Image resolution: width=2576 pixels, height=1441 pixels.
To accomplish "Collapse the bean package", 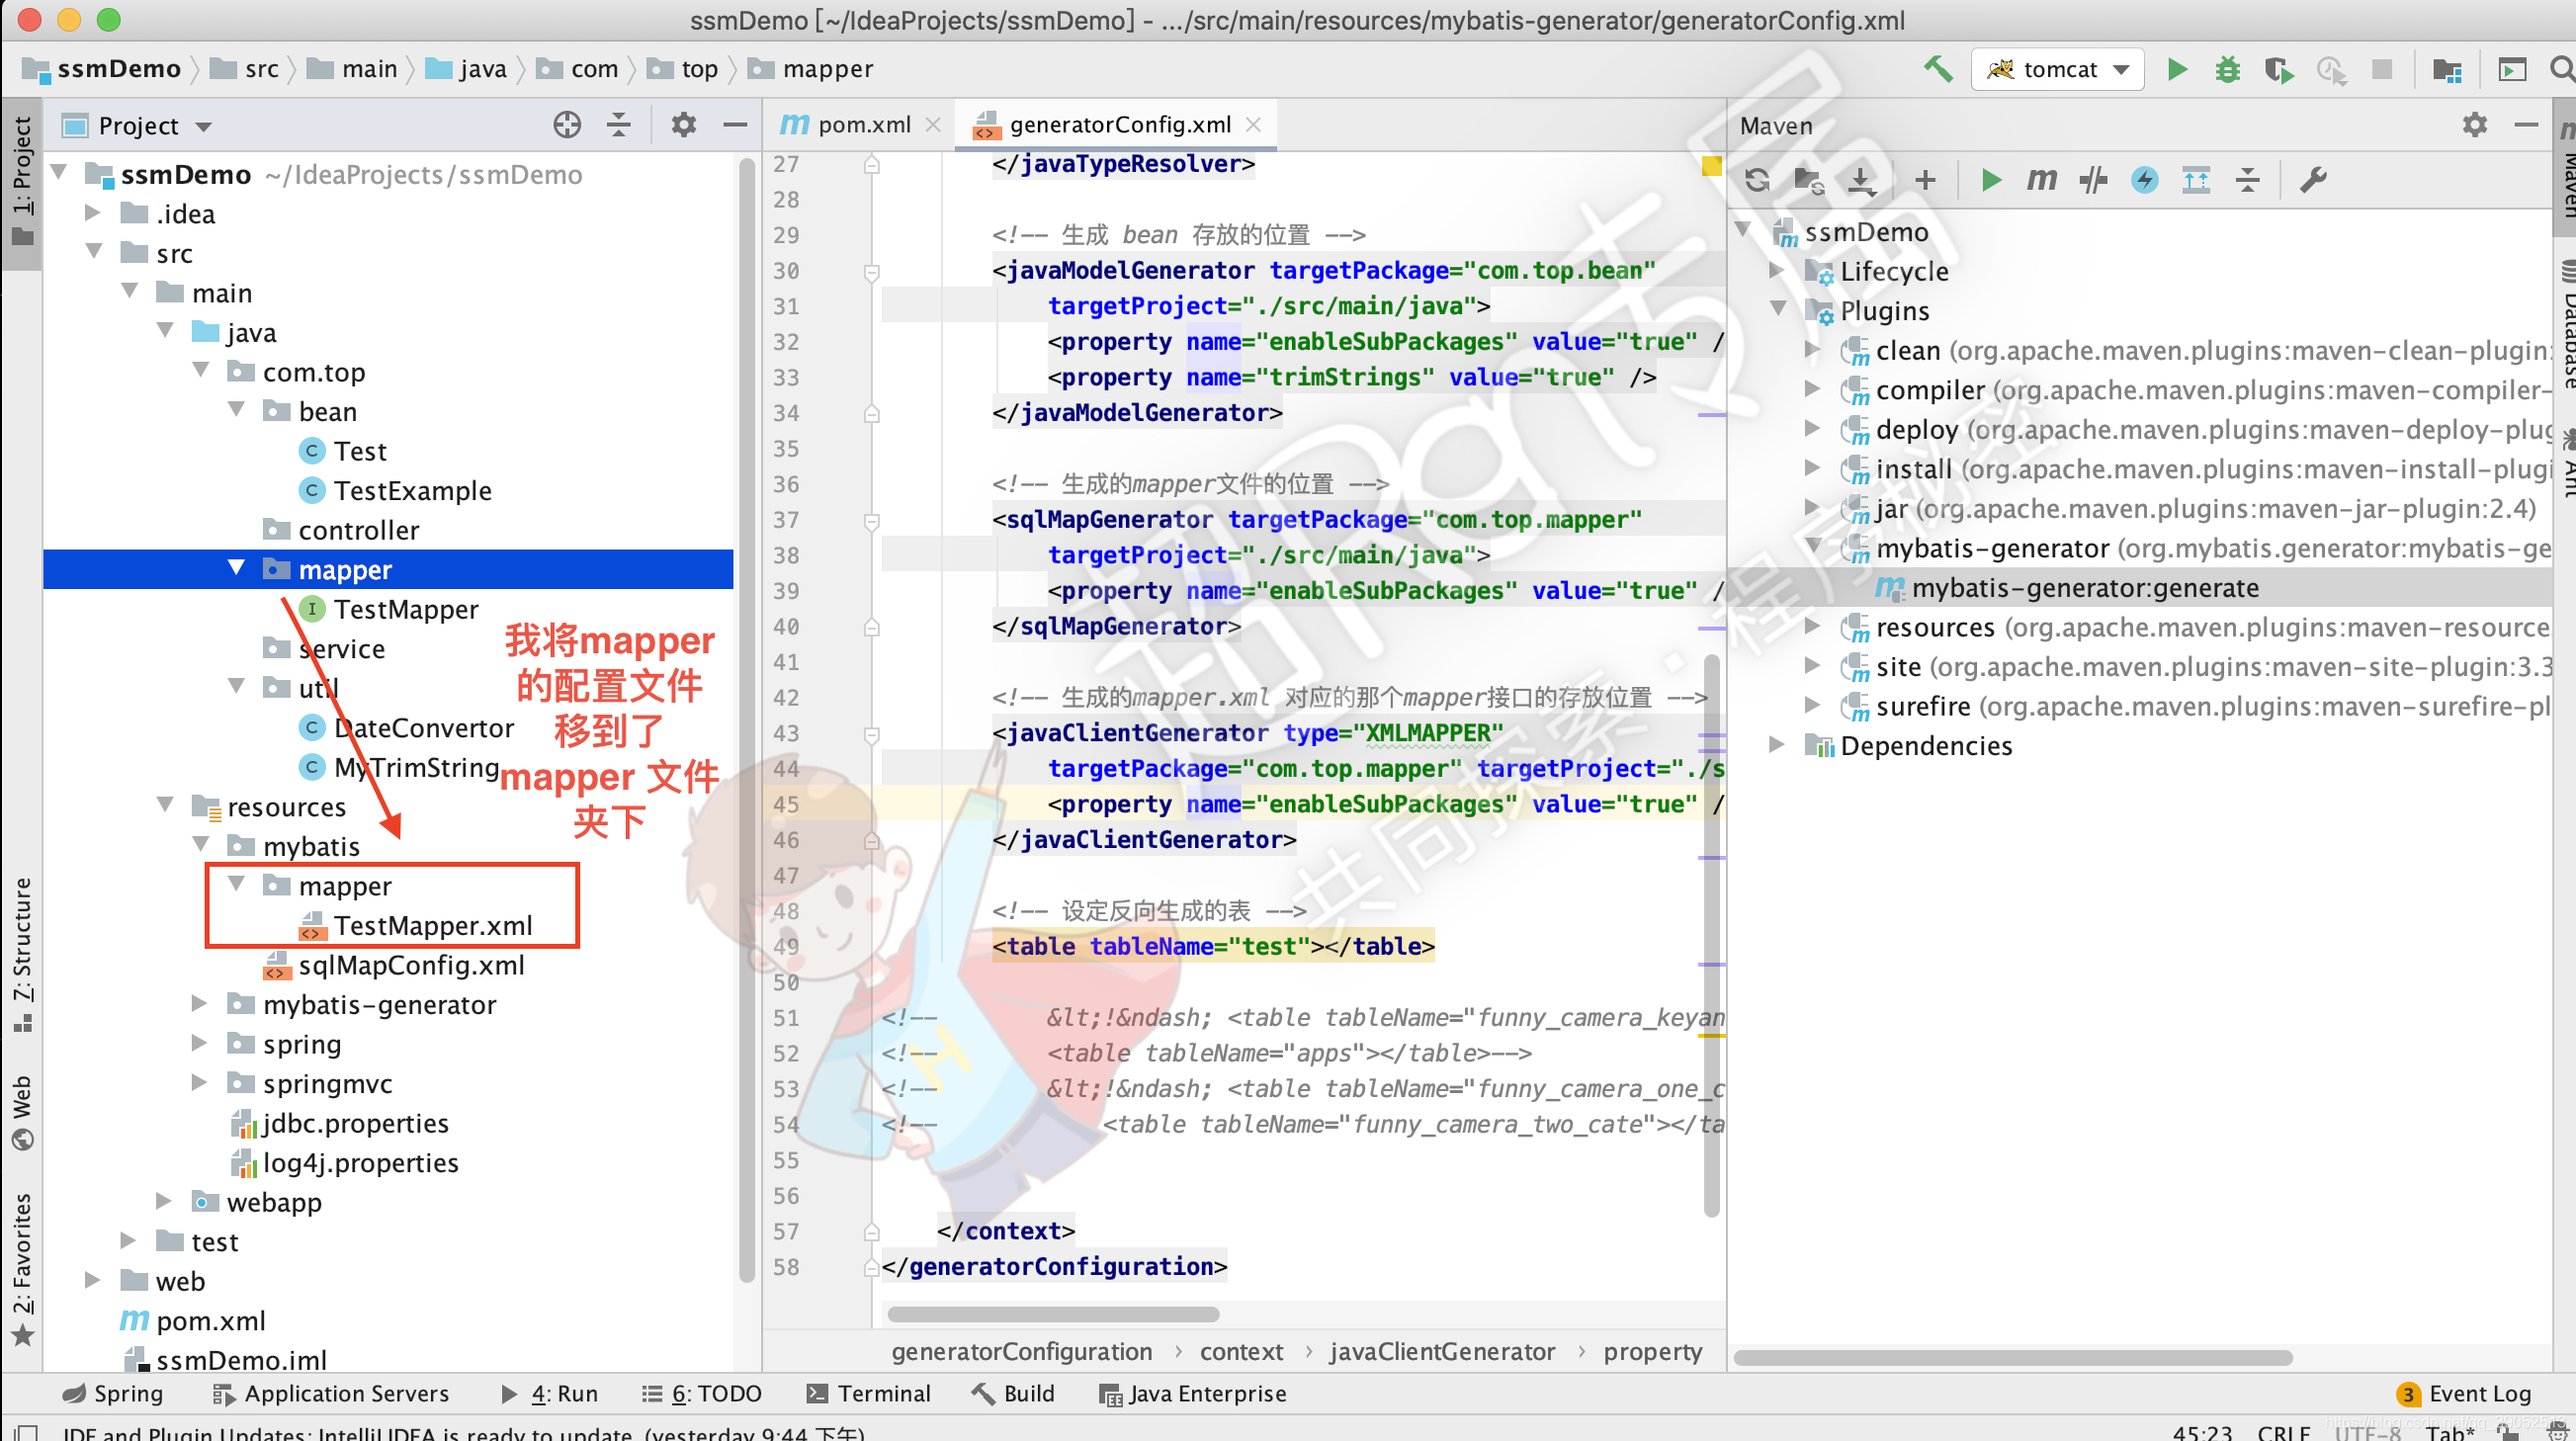I will coord(237,410).
